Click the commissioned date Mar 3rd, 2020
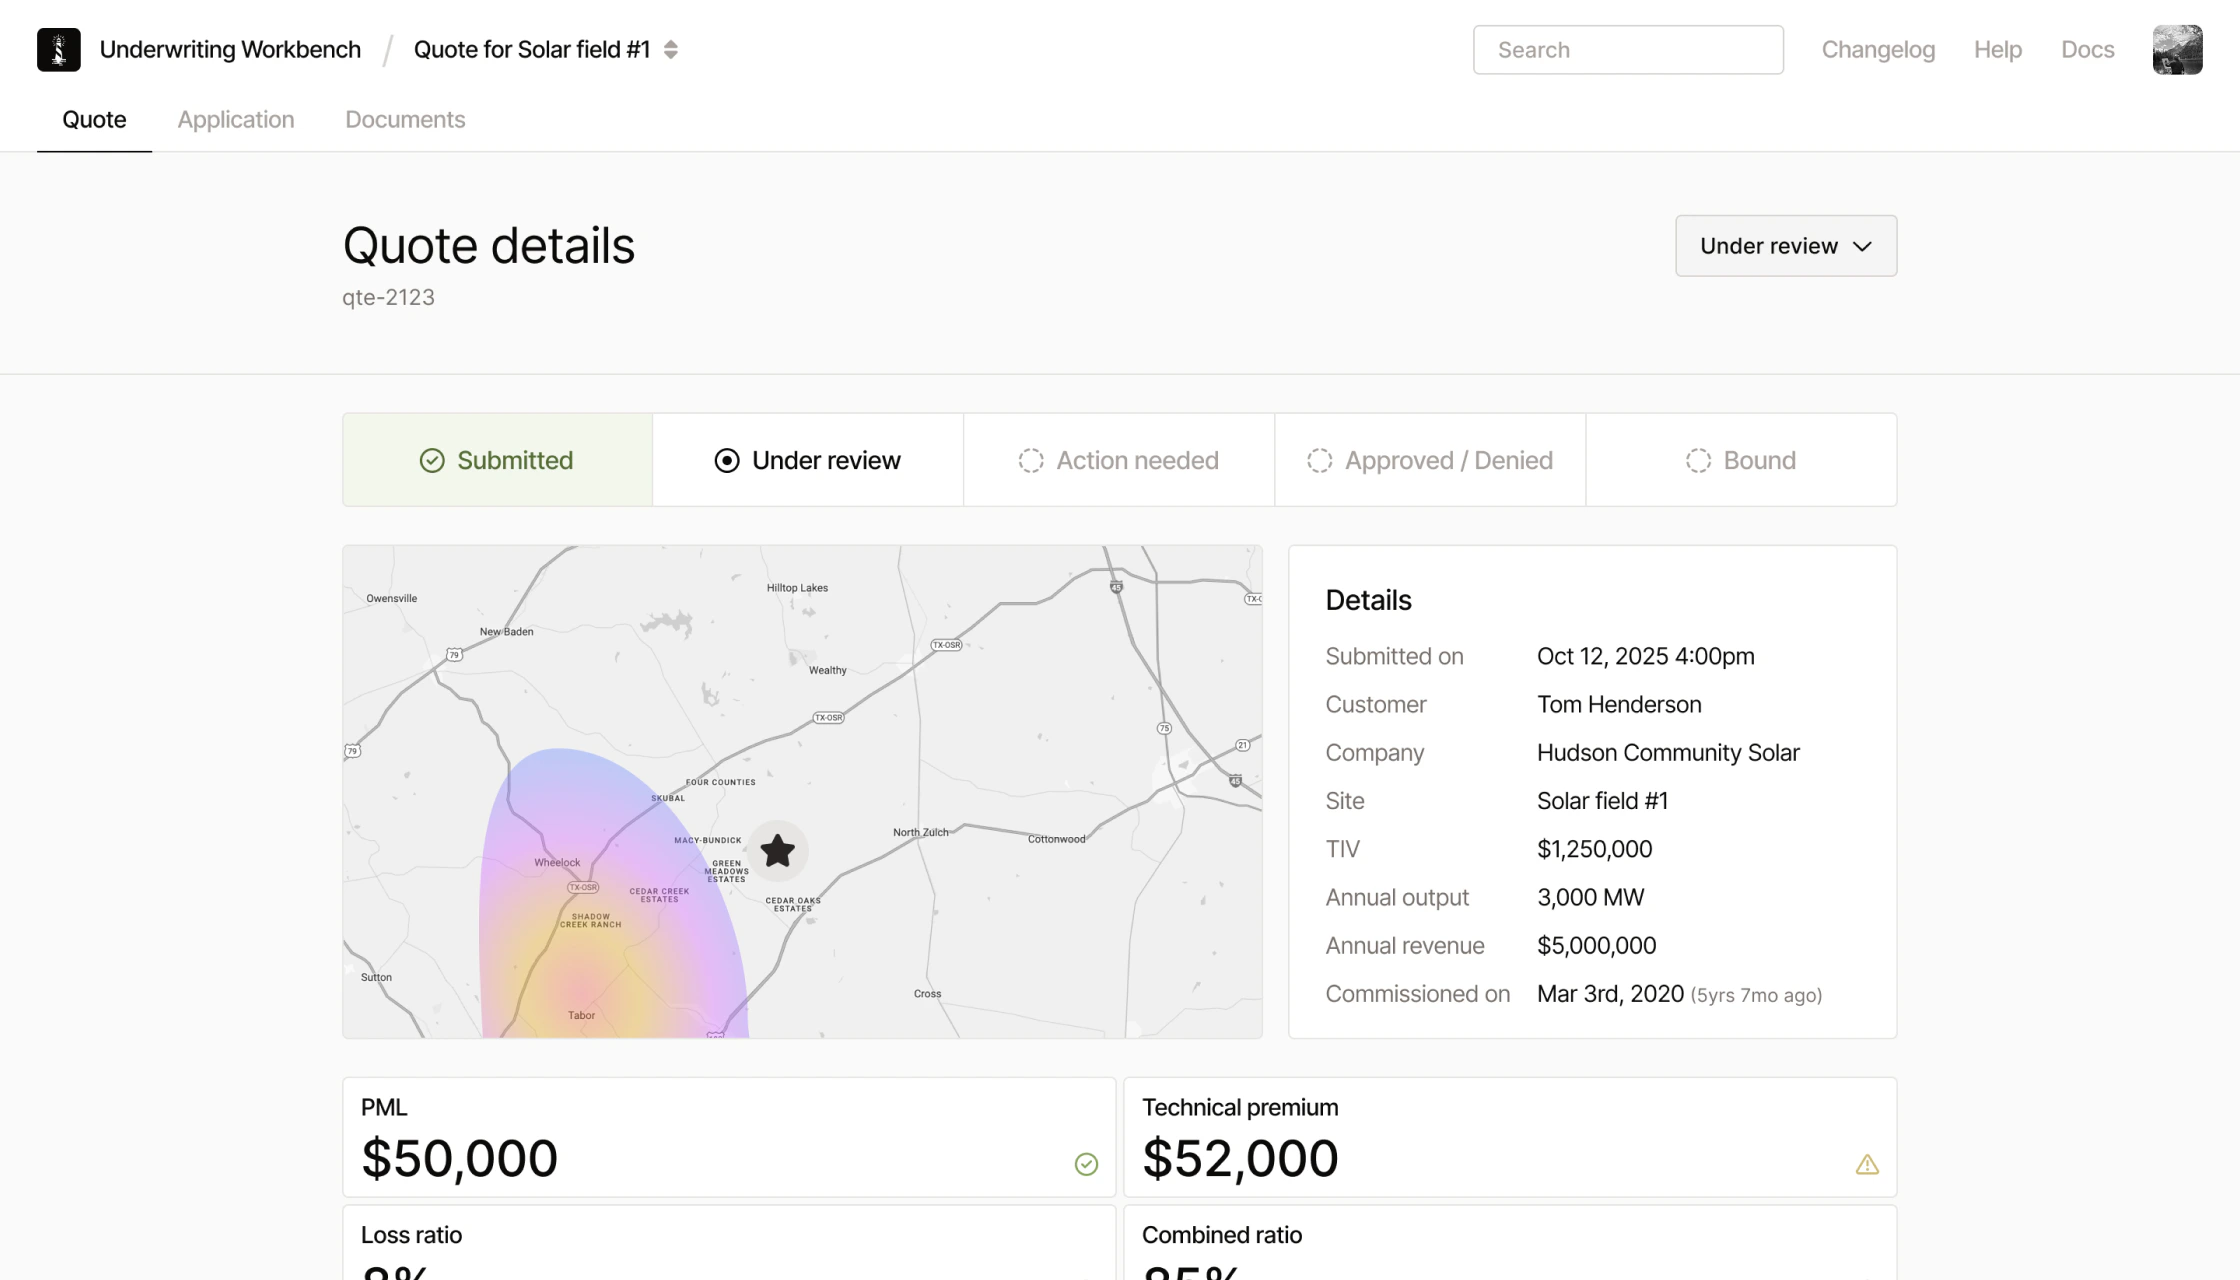Screen dimensions: 2240x1280 click(x=1610, y=994)
